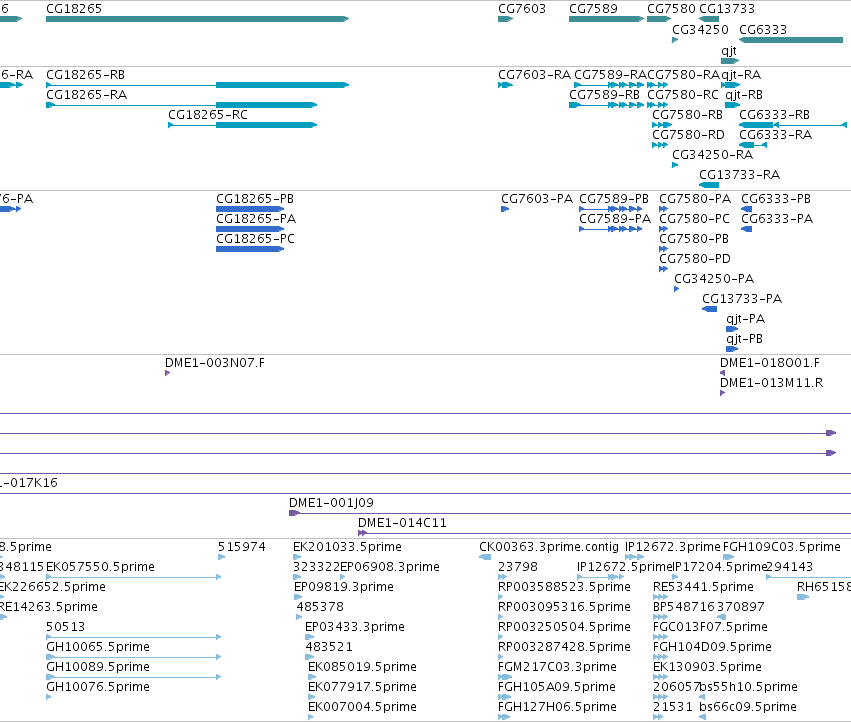Viewport: 851px width, 722px height.
Task: Select the qjt-PB protein label
Action: tap(745, 339)
